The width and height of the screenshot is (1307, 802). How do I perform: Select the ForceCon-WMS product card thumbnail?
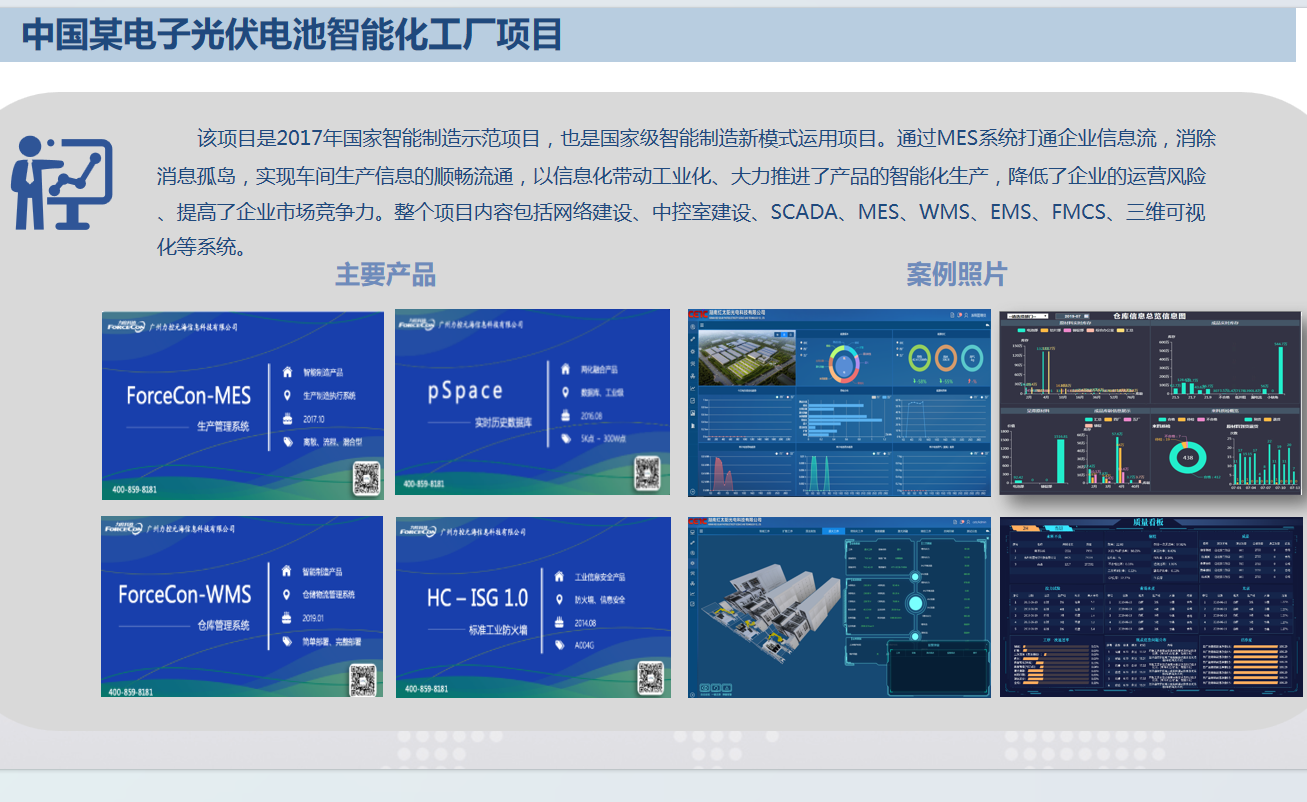[242, 606]
